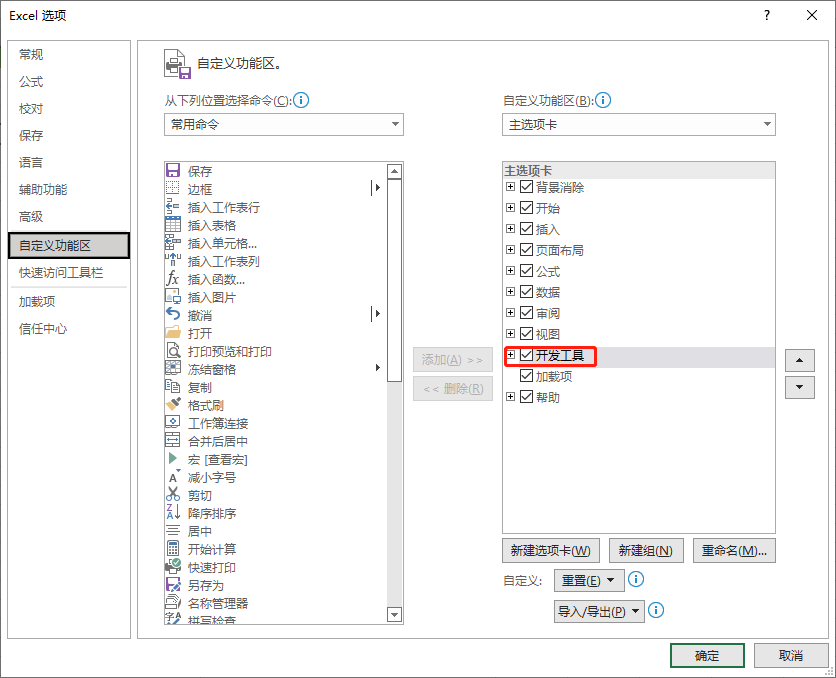Select the 边框 border icon
This screenshot has width=836, height=678.
point(173,188)
